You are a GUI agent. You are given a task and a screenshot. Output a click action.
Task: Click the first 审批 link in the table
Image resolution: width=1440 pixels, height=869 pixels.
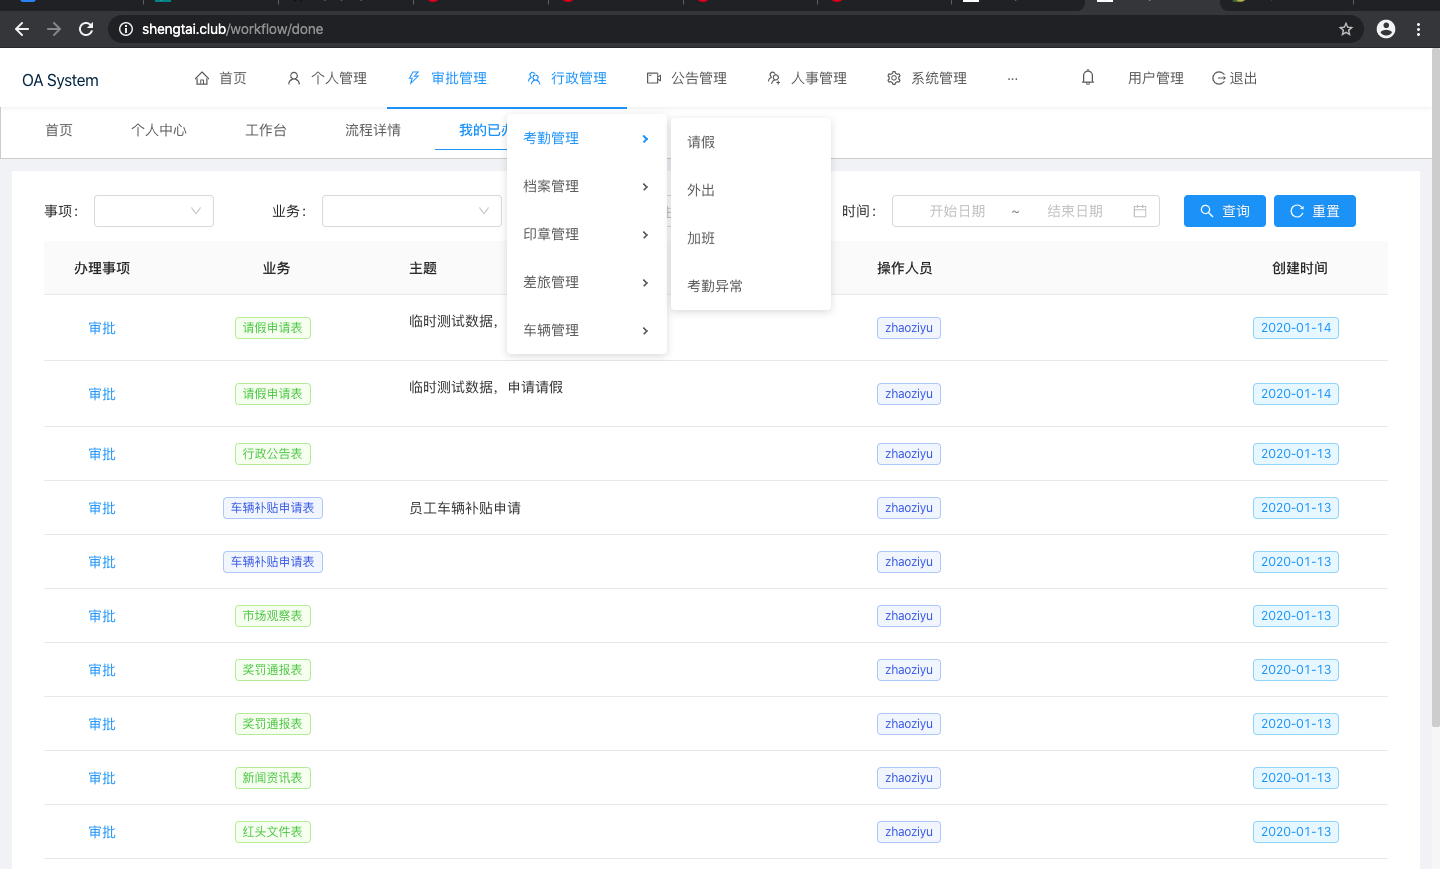102,327
